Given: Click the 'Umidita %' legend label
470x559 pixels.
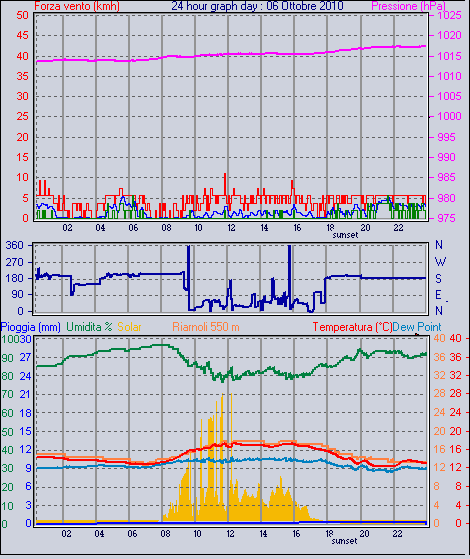Looking at the screenshot, I should tap(89, 327).
